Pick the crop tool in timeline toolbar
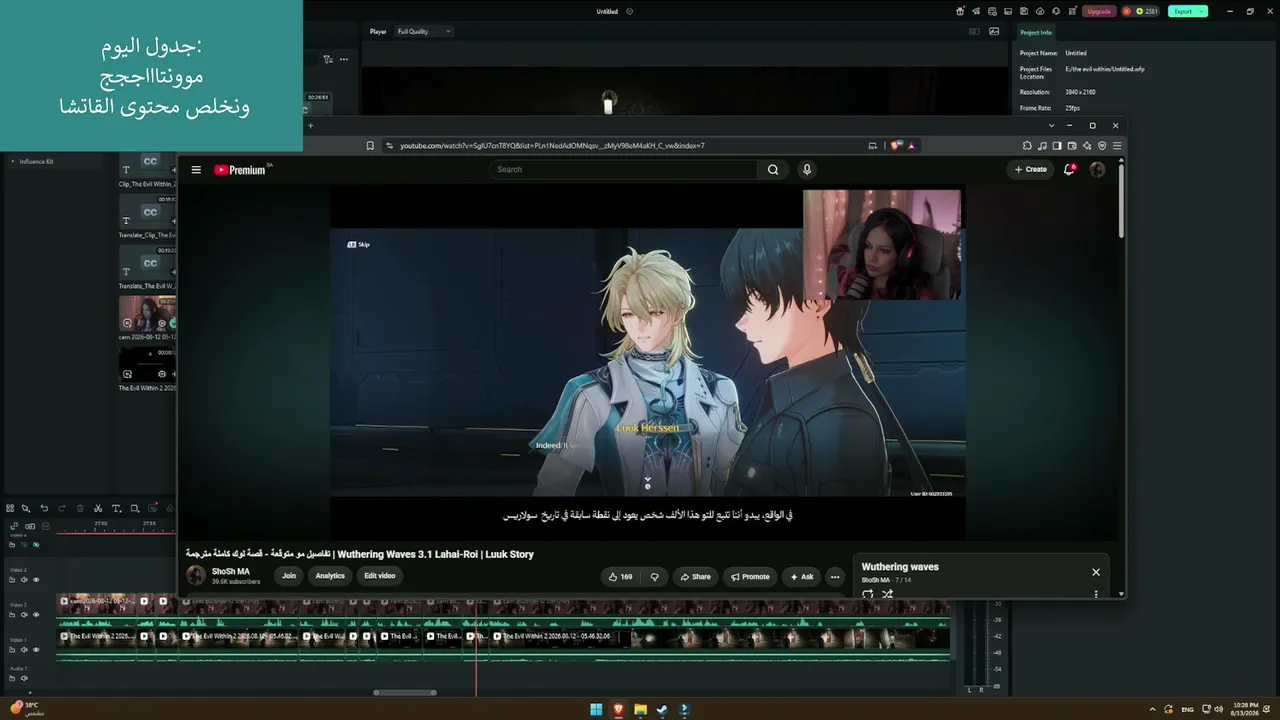 point(134,508)
